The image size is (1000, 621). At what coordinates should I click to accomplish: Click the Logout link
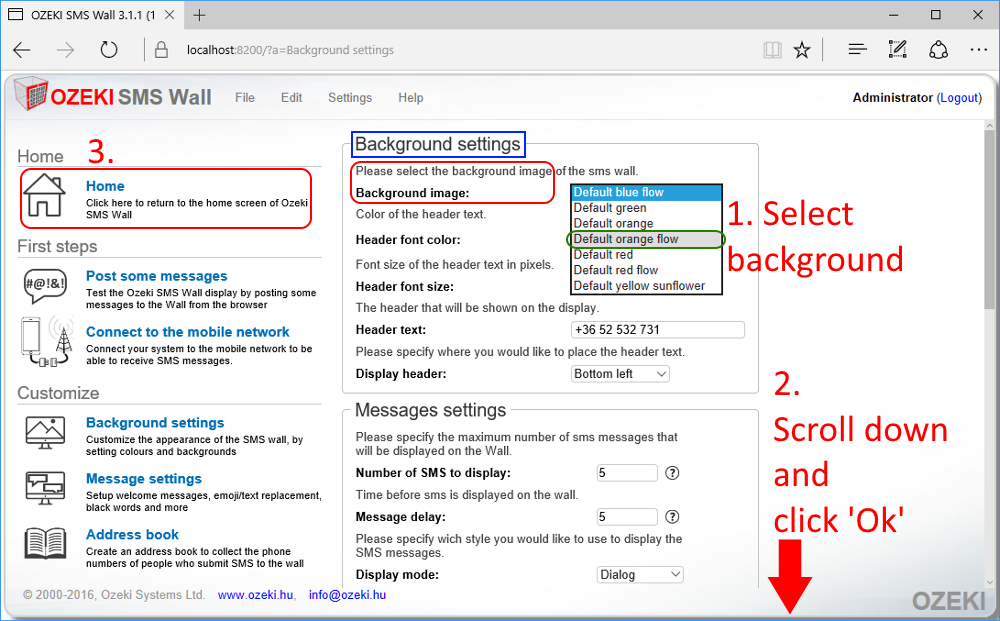[x=959, y=98]
